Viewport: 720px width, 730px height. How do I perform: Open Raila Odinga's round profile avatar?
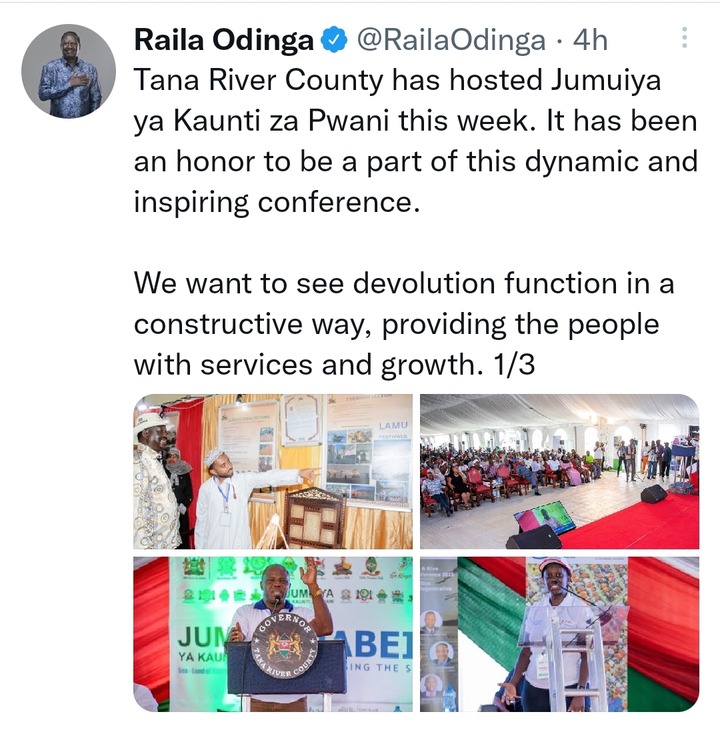click(68, 71)
